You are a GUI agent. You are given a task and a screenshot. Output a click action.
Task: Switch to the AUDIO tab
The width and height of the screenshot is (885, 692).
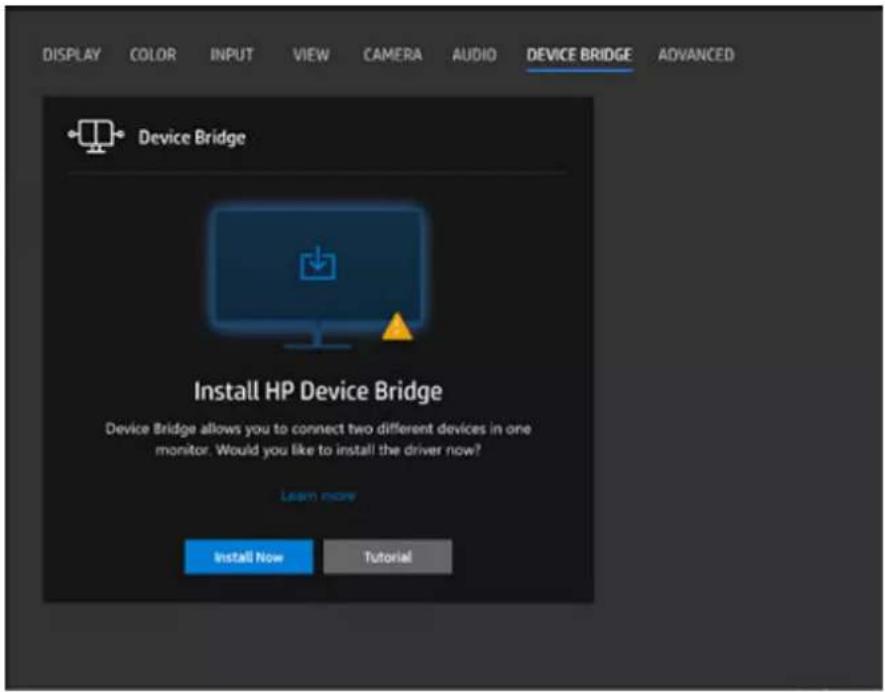(x=474, y=55)
